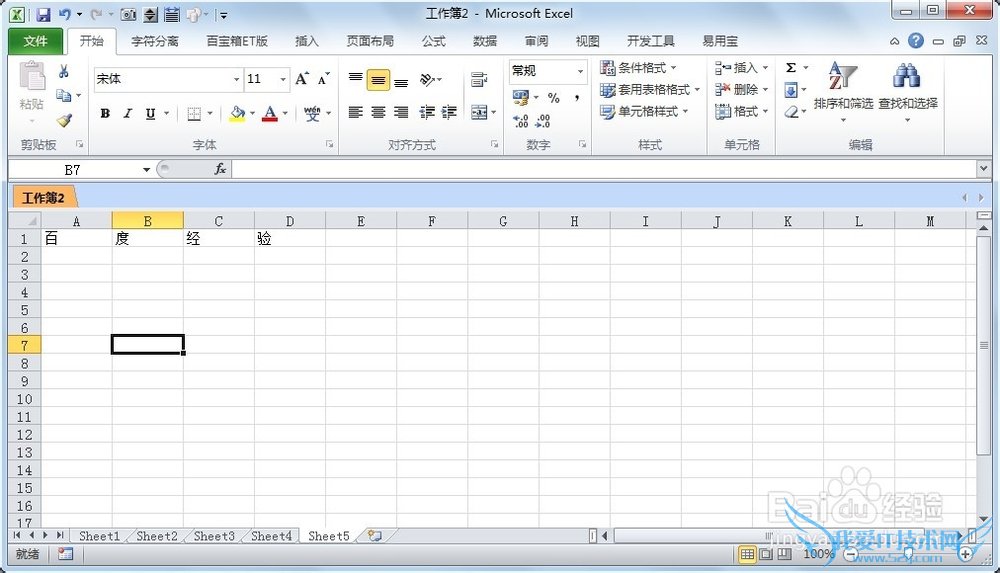Switch to the 公式 Formulas tab
1000x573 pixels.
433,41
